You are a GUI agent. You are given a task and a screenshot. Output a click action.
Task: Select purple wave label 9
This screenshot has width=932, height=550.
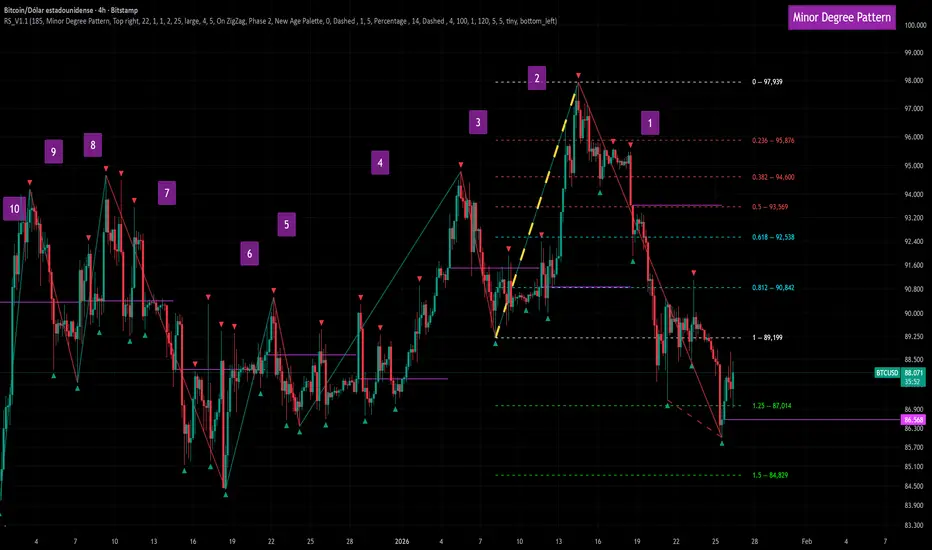(53, 152)
